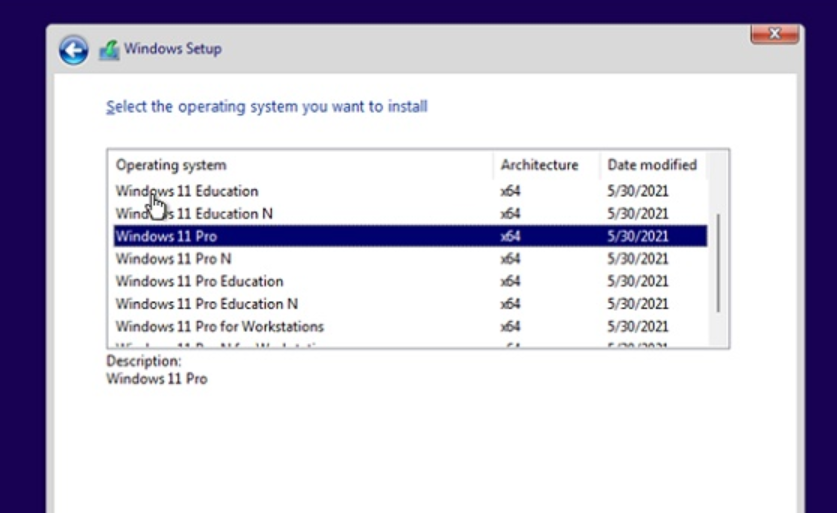Close the Windows Setup dialog
The height and width of the screenshot is (513, 837).
click(775, 34)
